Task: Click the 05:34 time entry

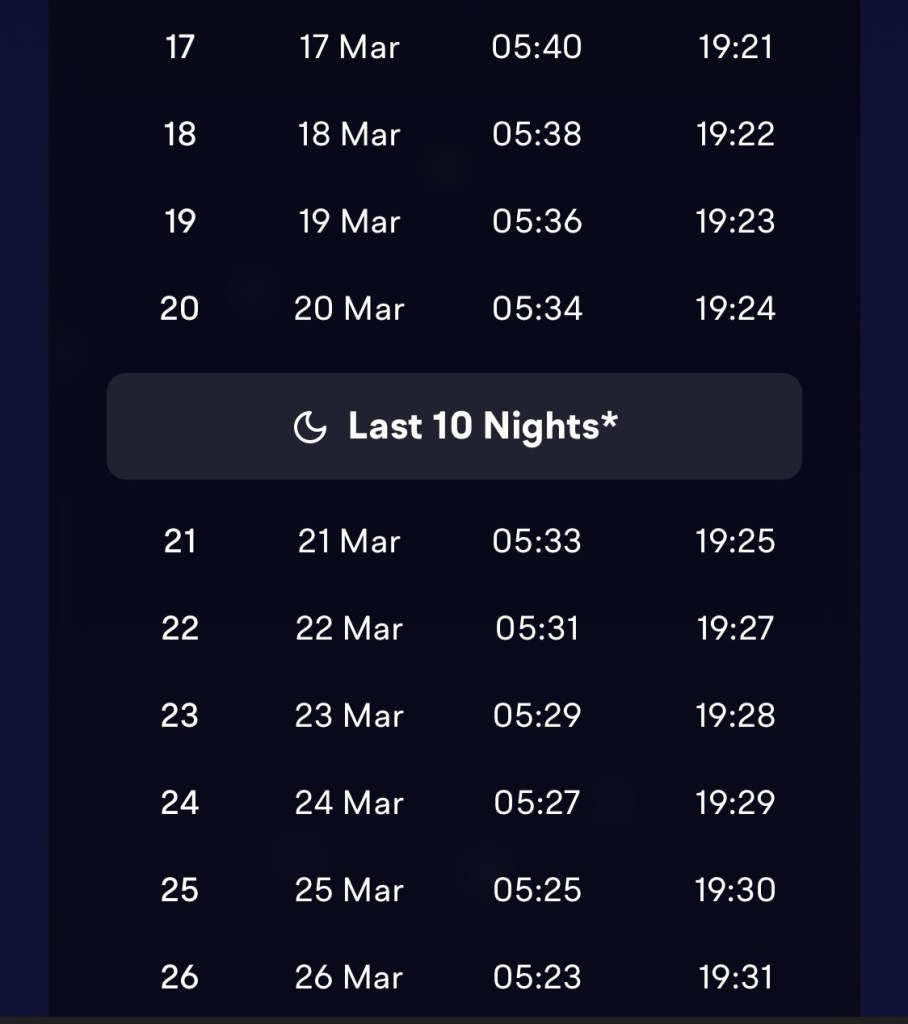Action: click(537, 308)
